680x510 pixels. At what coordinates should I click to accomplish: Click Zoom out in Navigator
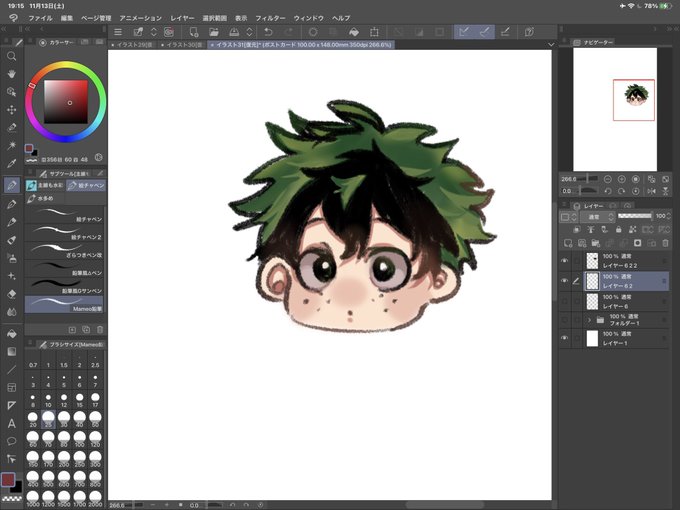pos(608,179)
